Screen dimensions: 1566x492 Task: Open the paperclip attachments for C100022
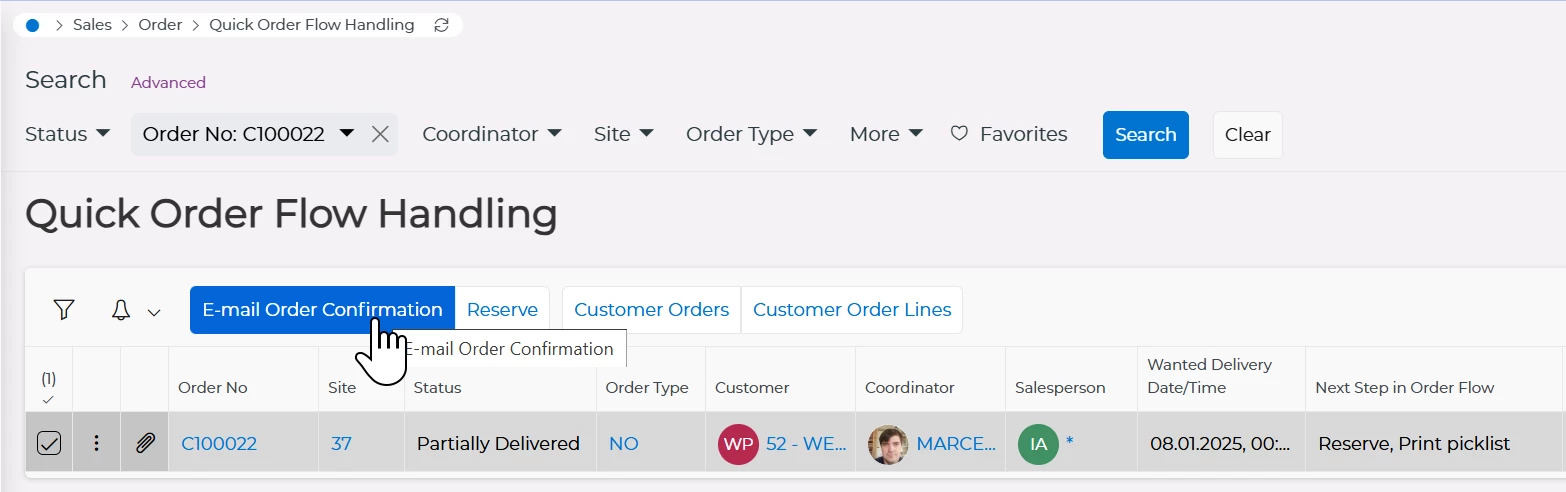[145, 443]
